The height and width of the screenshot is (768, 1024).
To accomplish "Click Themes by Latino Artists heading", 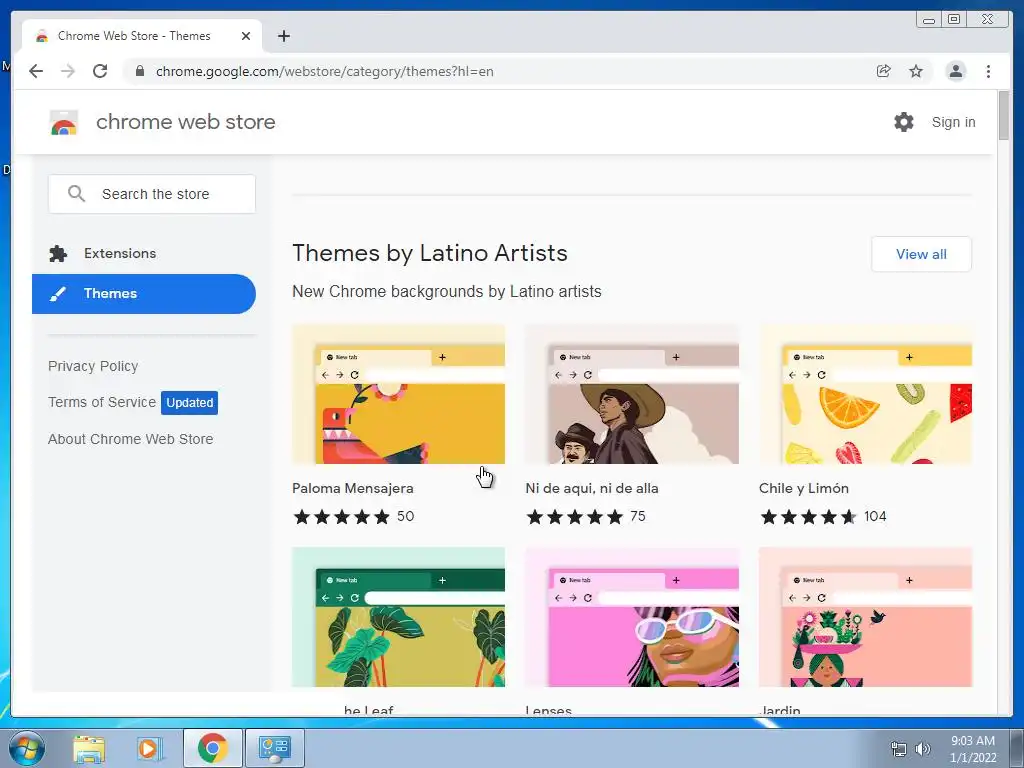I will pyautogui.click(x=430, y=253).
